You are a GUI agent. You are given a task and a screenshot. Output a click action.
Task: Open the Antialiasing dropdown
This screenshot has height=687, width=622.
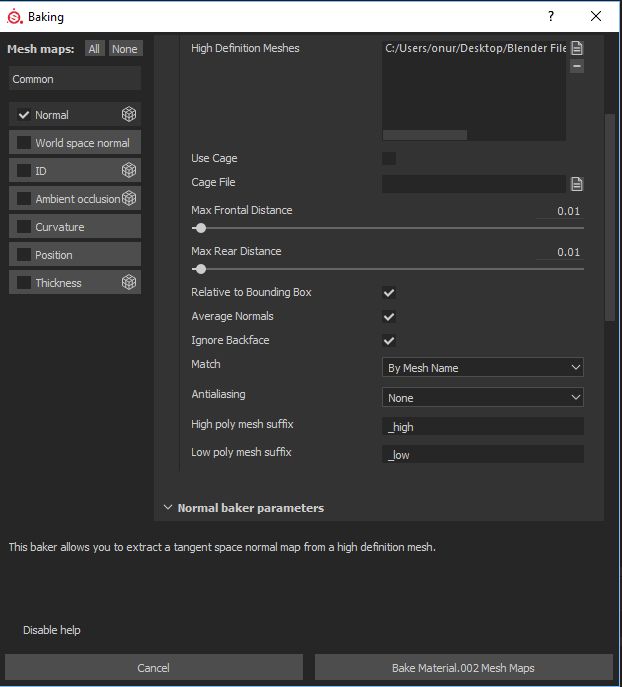pyautogui.click(x=483, y=397)
